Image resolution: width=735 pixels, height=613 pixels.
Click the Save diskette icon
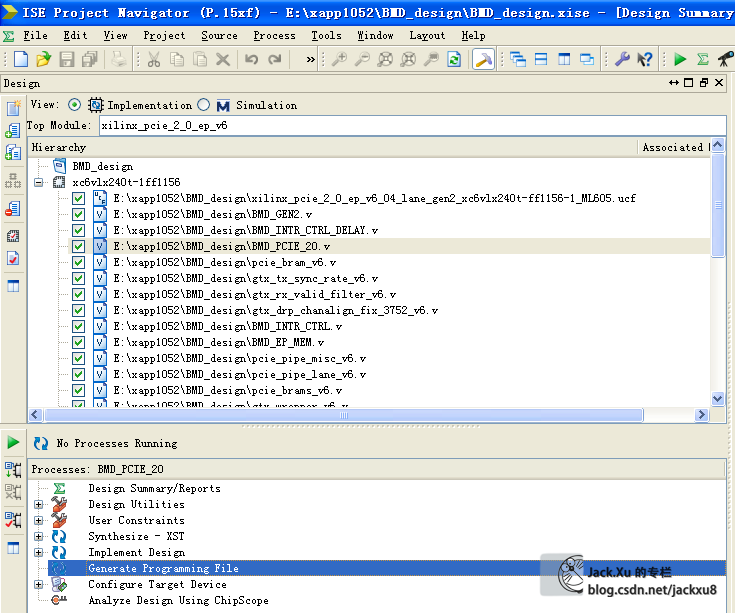click(x=67, y=59)
